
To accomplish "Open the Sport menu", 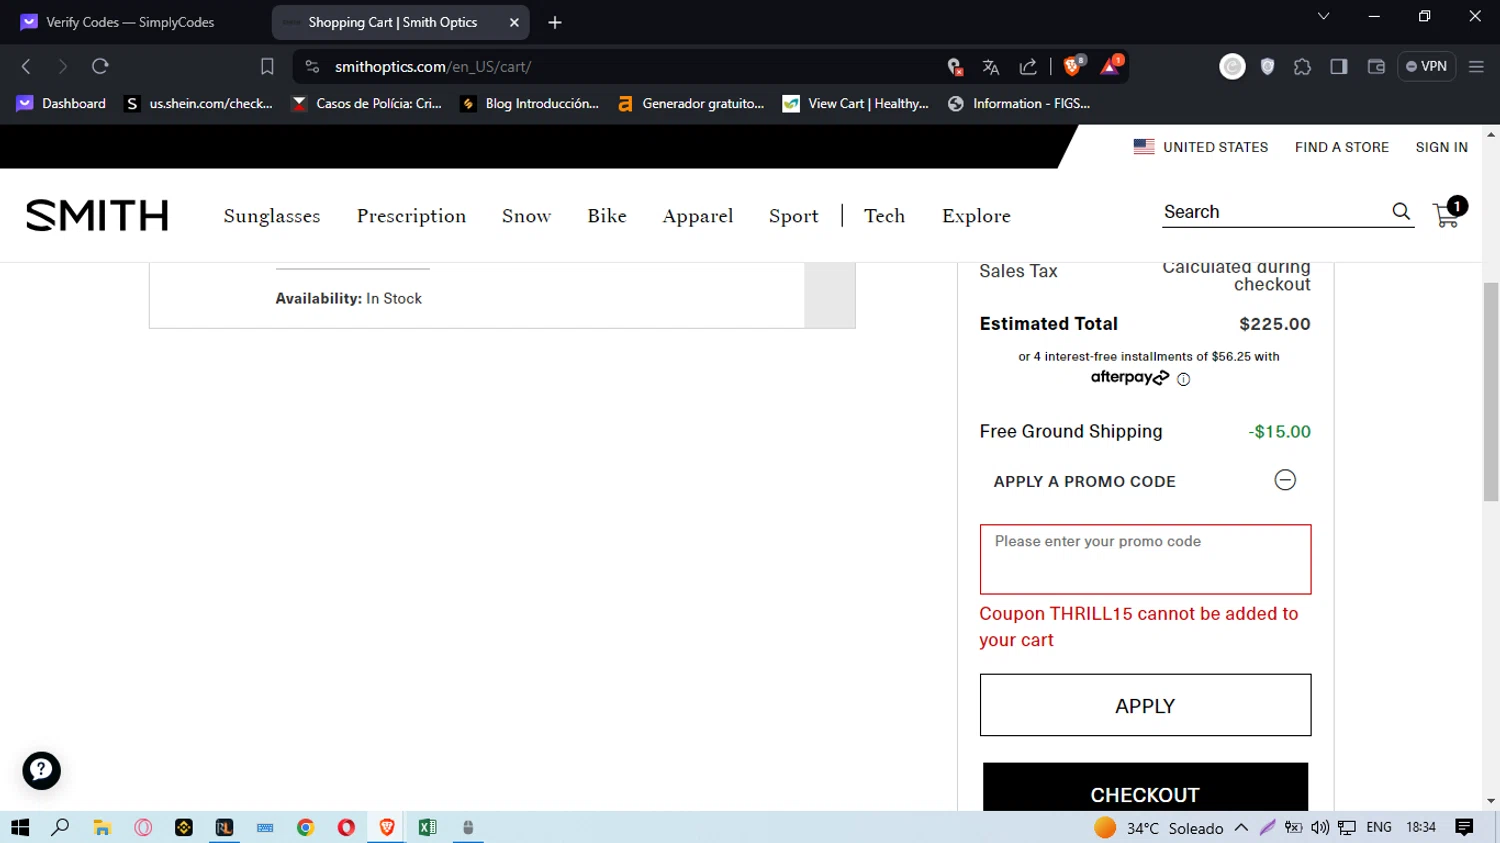I will pos(793,216).
